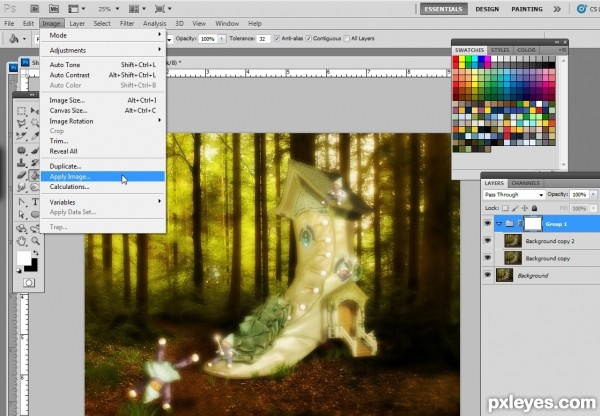Launch Mini Bridge from top bar
This screenshot has width=600, height=416.
(x=54, y=8)
